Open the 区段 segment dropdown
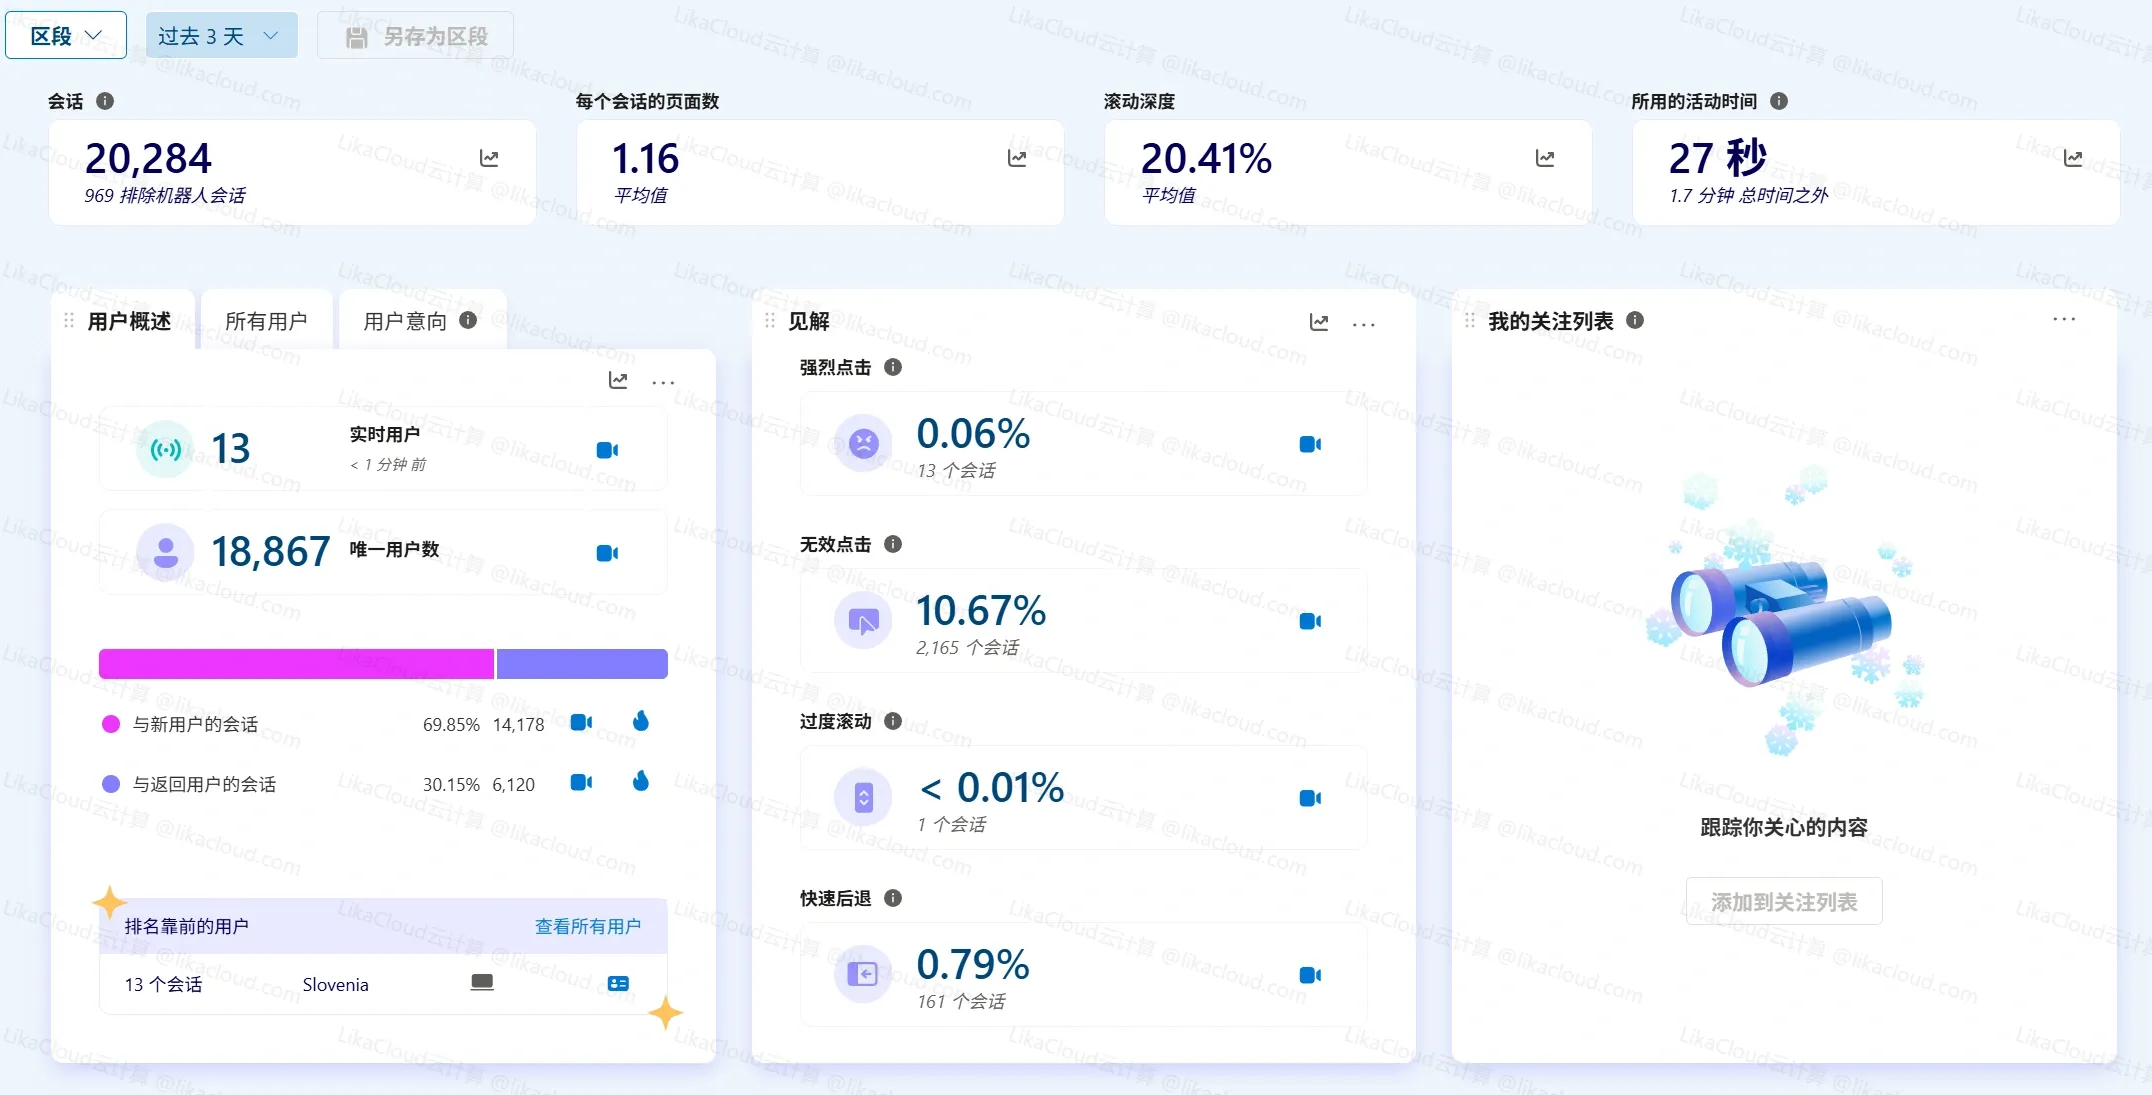Screen dimensions: 2152x1095 click(x=65, y=34)
